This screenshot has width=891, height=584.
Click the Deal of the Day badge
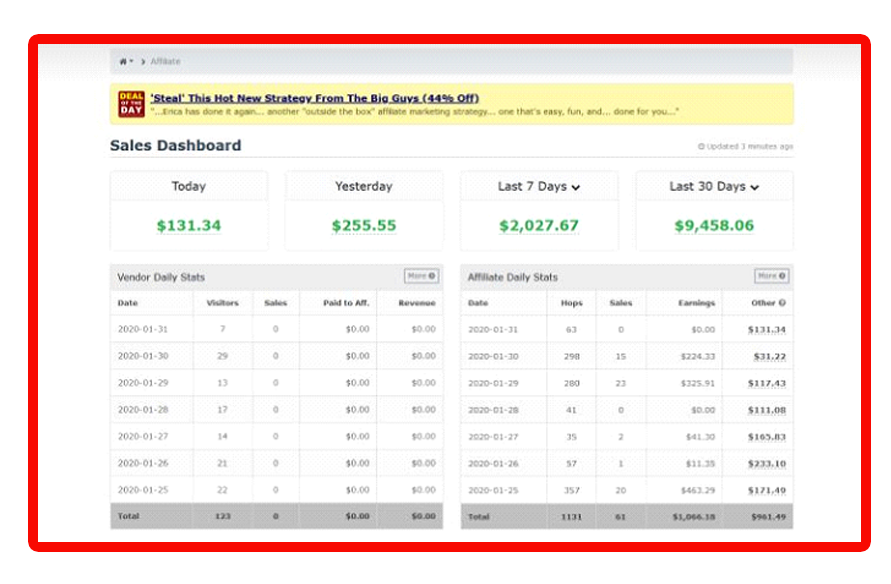click(x=131, y=104)
